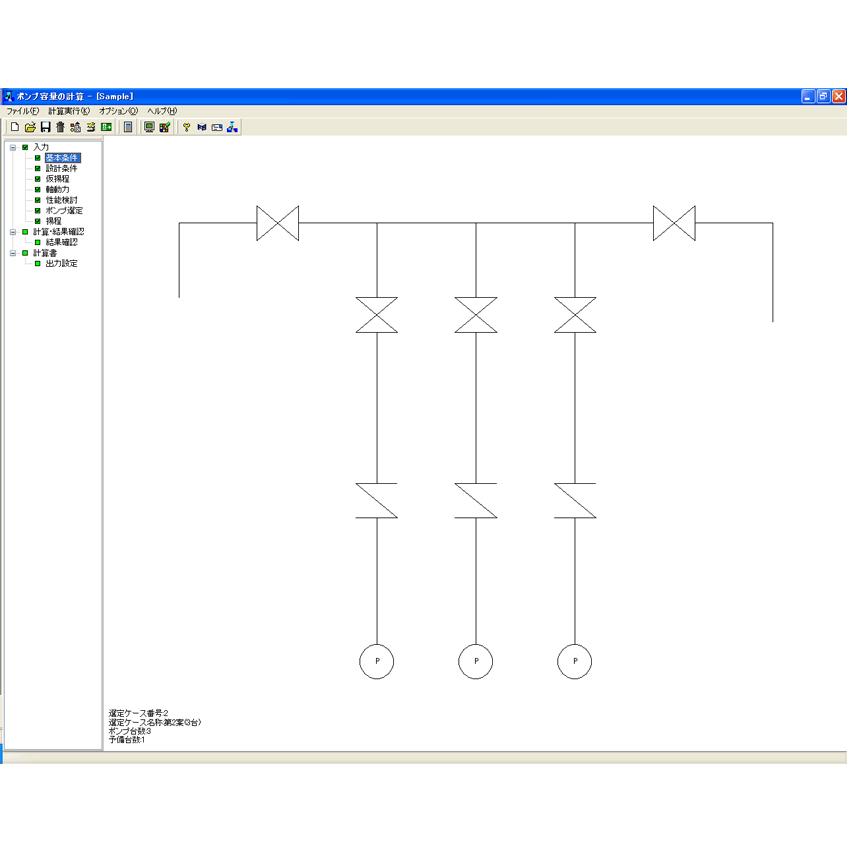Collapse the 計算書 tree node

pos(13,253)
